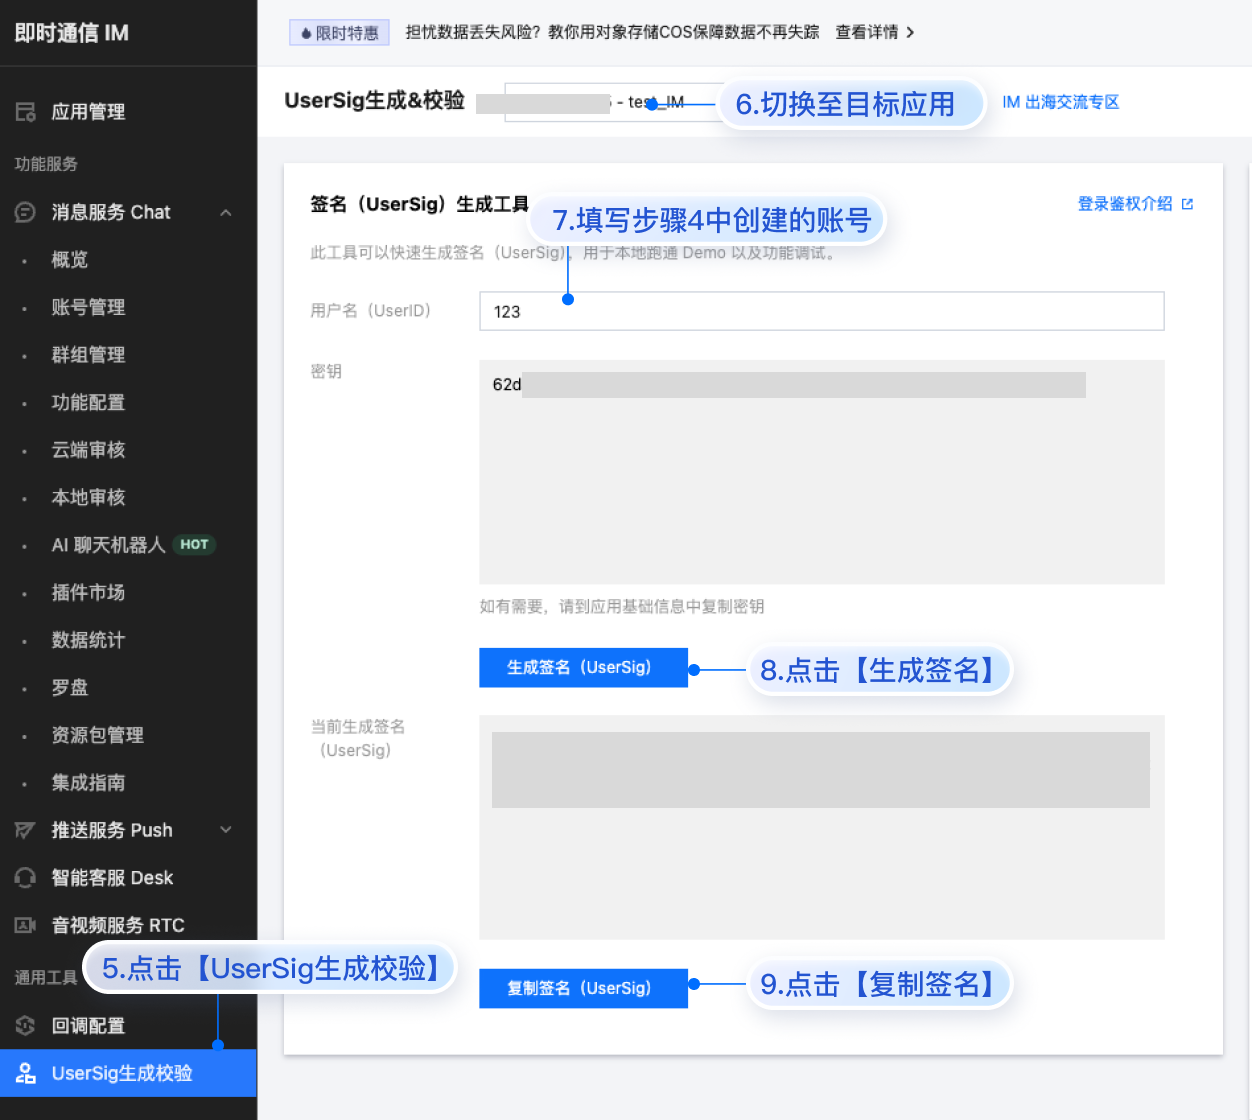This screenshot has height=1120, width=1252.
Task: Select AI 聊天机器人 menu entry
Action: click(x=108, y=545)
